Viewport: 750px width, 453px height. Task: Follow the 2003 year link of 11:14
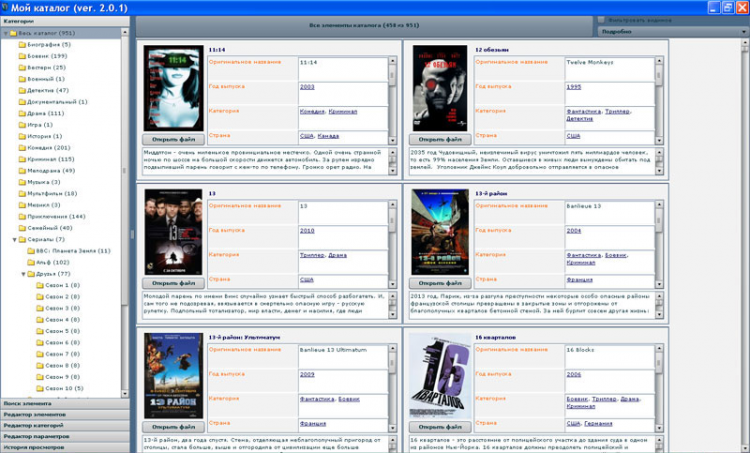pyautogui.click(x=307, y=87)
